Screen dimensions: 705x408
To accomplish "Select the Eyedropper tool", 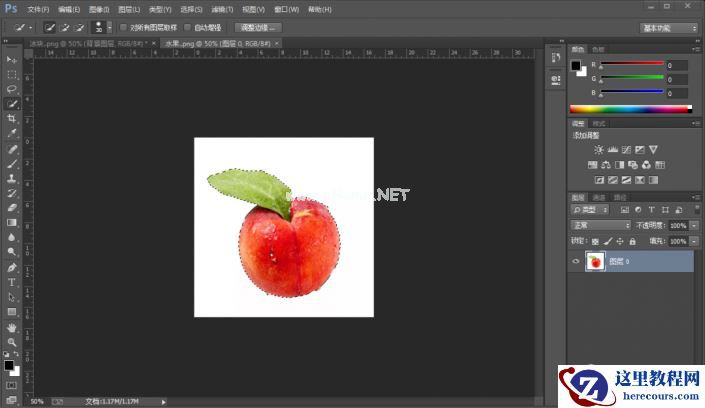I will pos(12,133).
